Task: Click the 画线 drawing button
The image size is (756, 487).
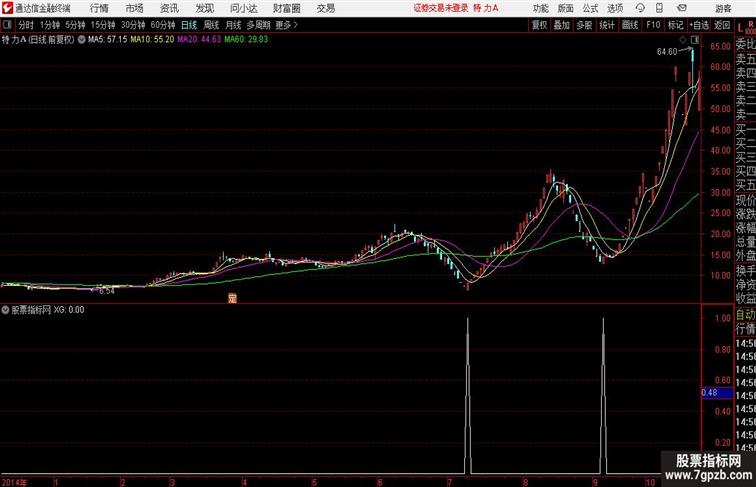Action: pyautogui.click(x=630, y=25)
